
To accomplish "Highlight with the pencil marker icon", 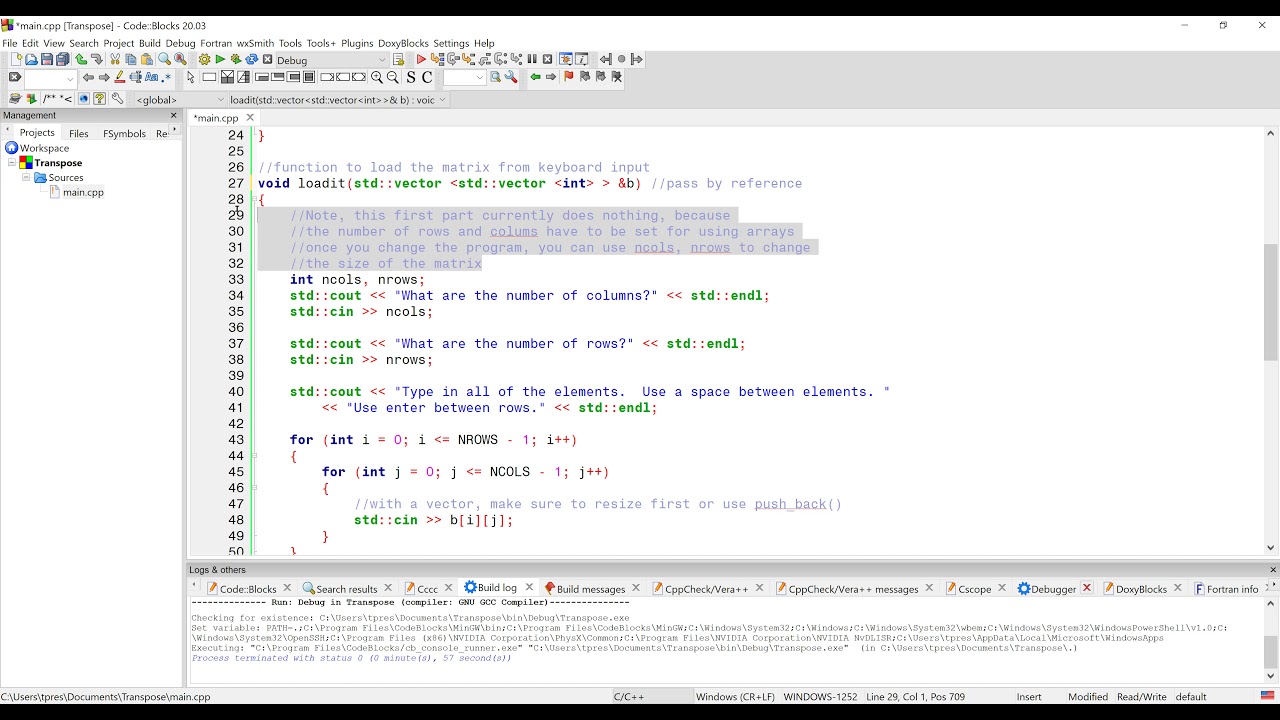I will pyautogui.click(x=120, y=77).
